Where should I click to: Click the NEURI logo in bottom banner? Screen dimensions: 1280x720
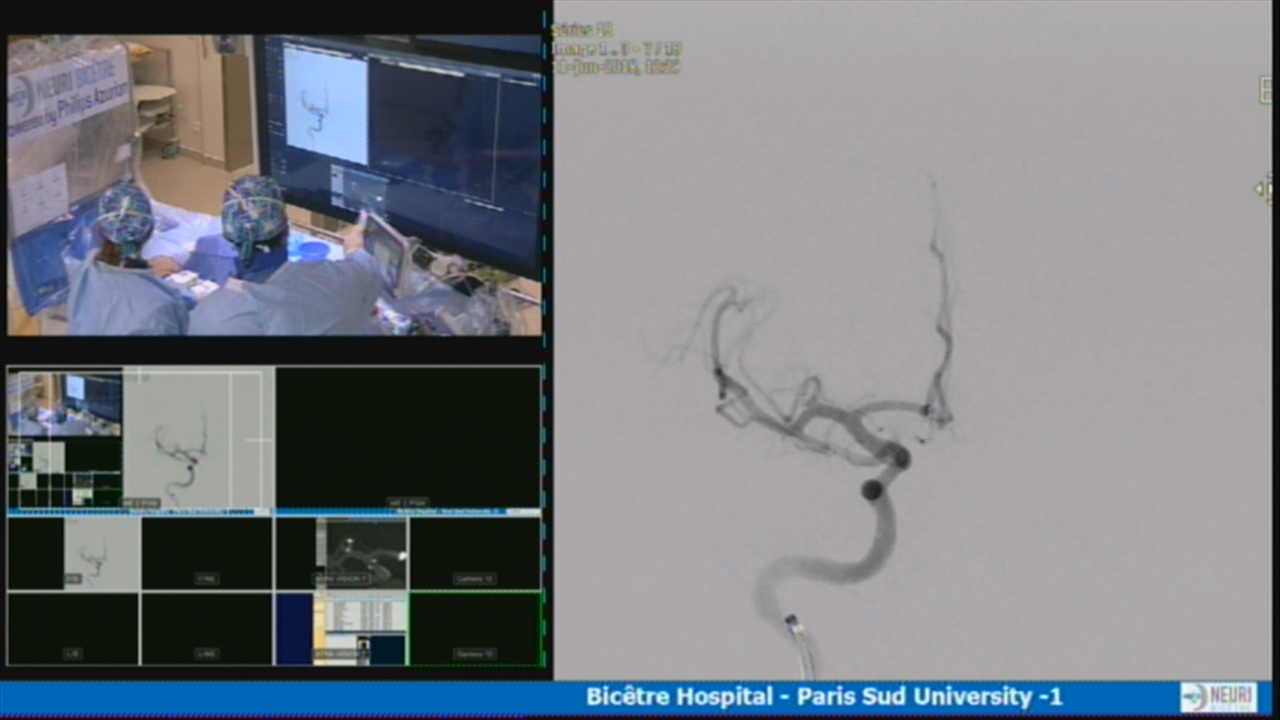tap(1218, 697)
